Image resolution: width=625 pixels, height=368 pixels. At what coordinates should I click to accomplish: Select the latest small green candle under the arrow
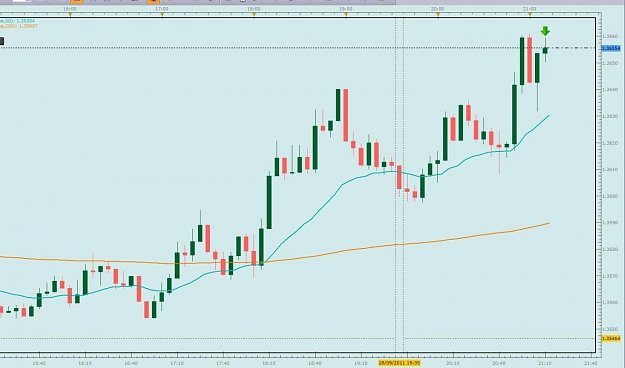pyautogui.click(x=545, y=50)
